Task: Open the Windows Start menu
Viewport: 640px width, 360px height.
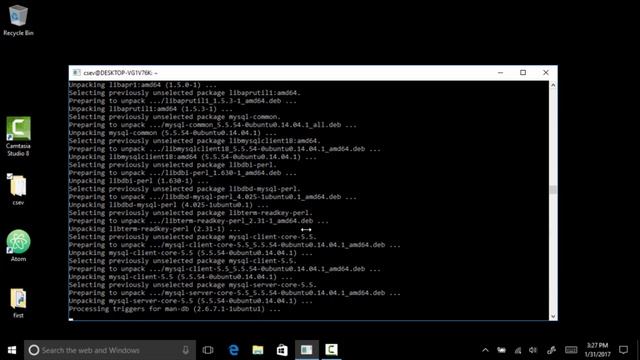Action: 12,350
